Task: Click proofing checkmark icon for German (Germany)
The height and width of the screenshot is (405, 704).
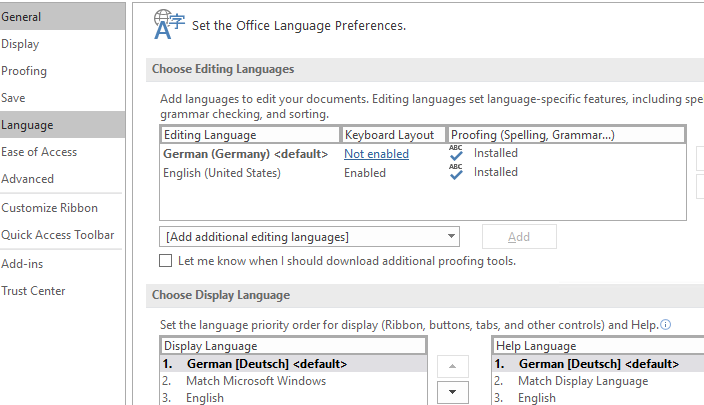Action: click(x=456, y=154)
